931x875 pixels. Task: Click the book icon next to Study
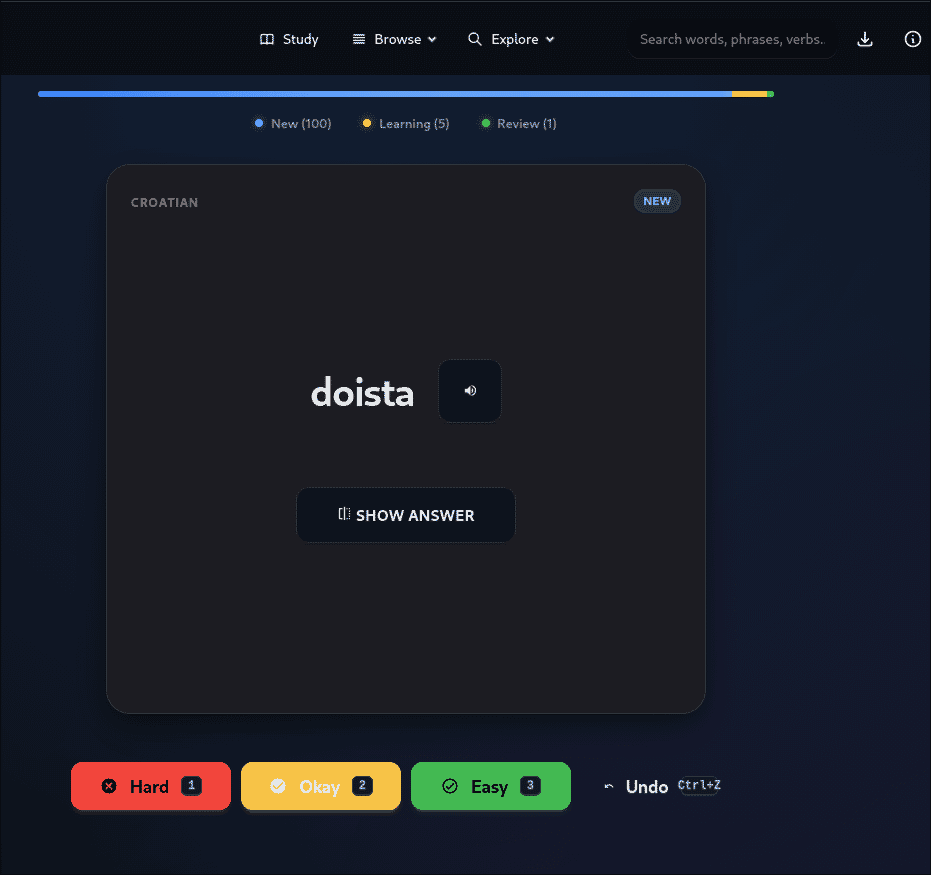pyautogui.click(x=267, y=39)
